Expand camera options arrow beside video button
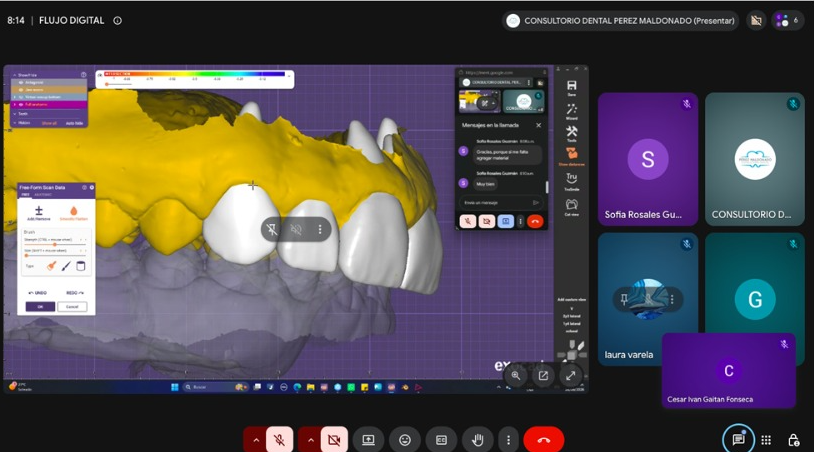 310,440
